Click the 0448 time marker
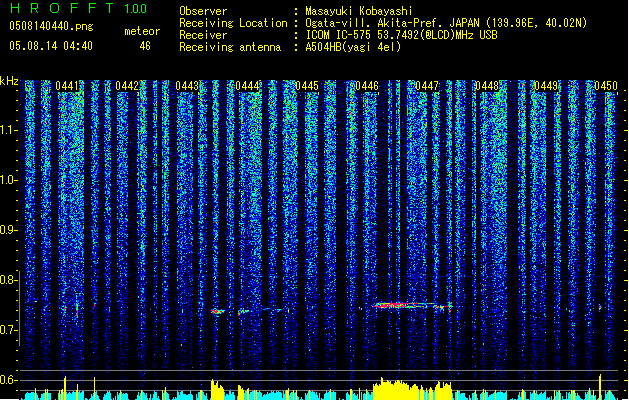The height and width of the screenshot is (400, 629). click(487, 86)
